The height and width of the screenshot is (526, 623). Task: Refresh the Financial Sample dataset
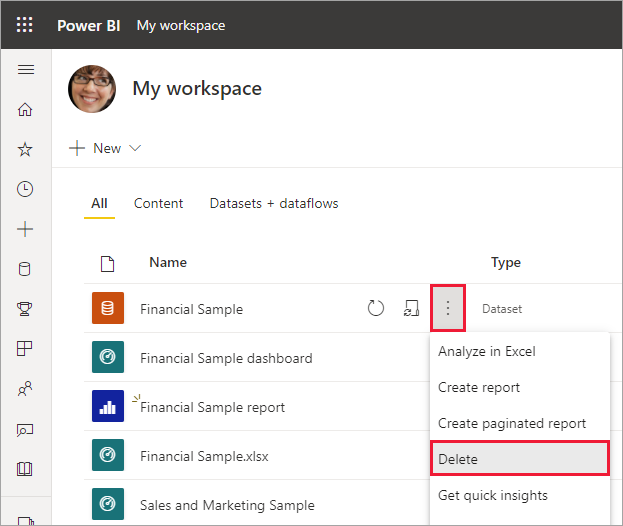(x=376, y=309)
